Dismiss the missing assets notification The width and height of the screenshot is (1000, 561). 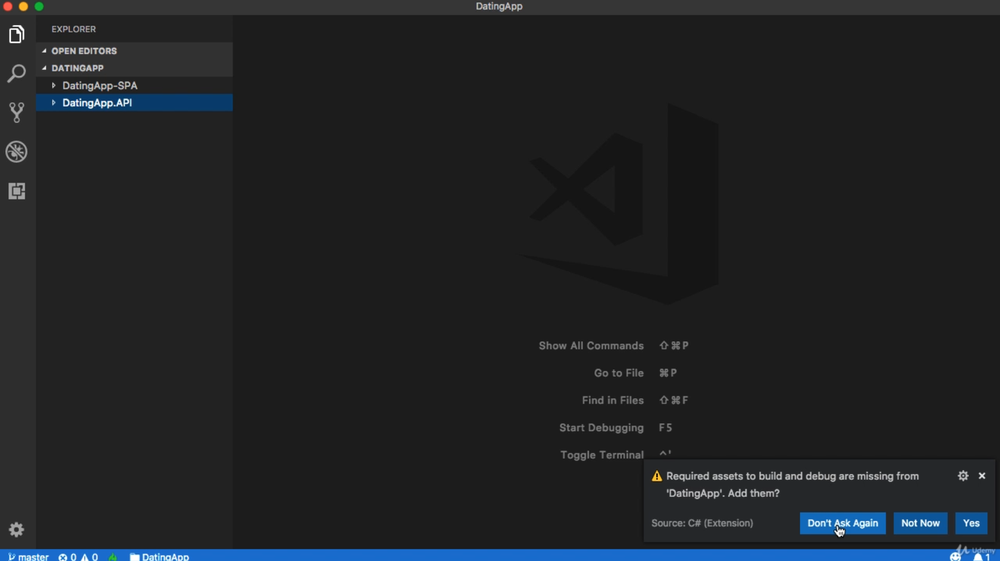[982, 476]
